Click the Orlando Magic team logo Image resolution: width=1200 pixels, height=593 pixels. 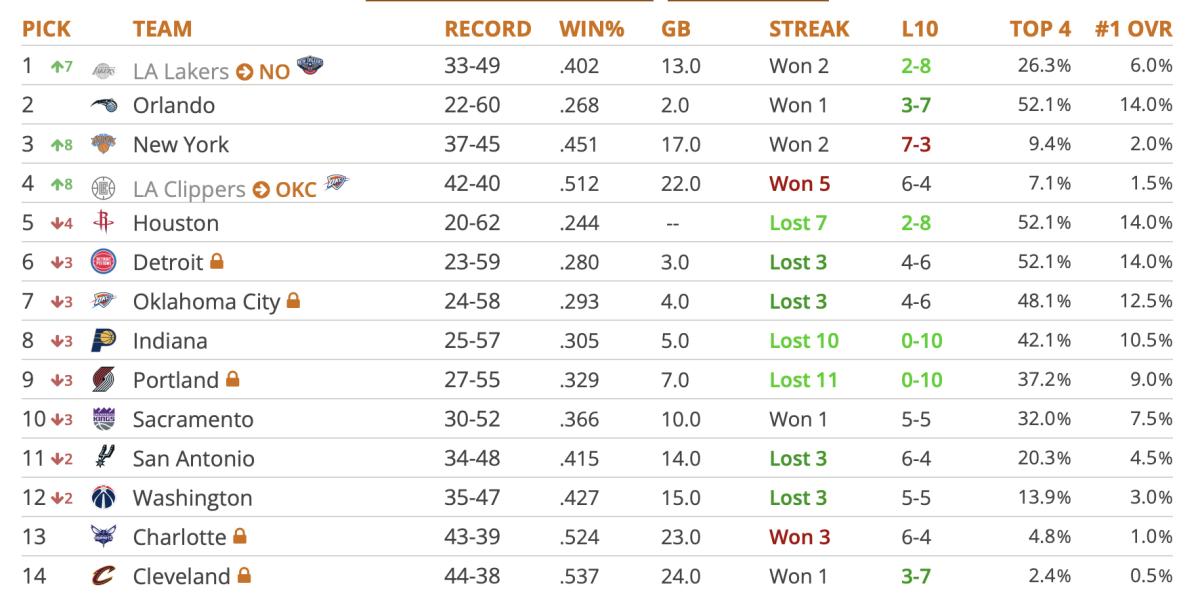point(103,105)
